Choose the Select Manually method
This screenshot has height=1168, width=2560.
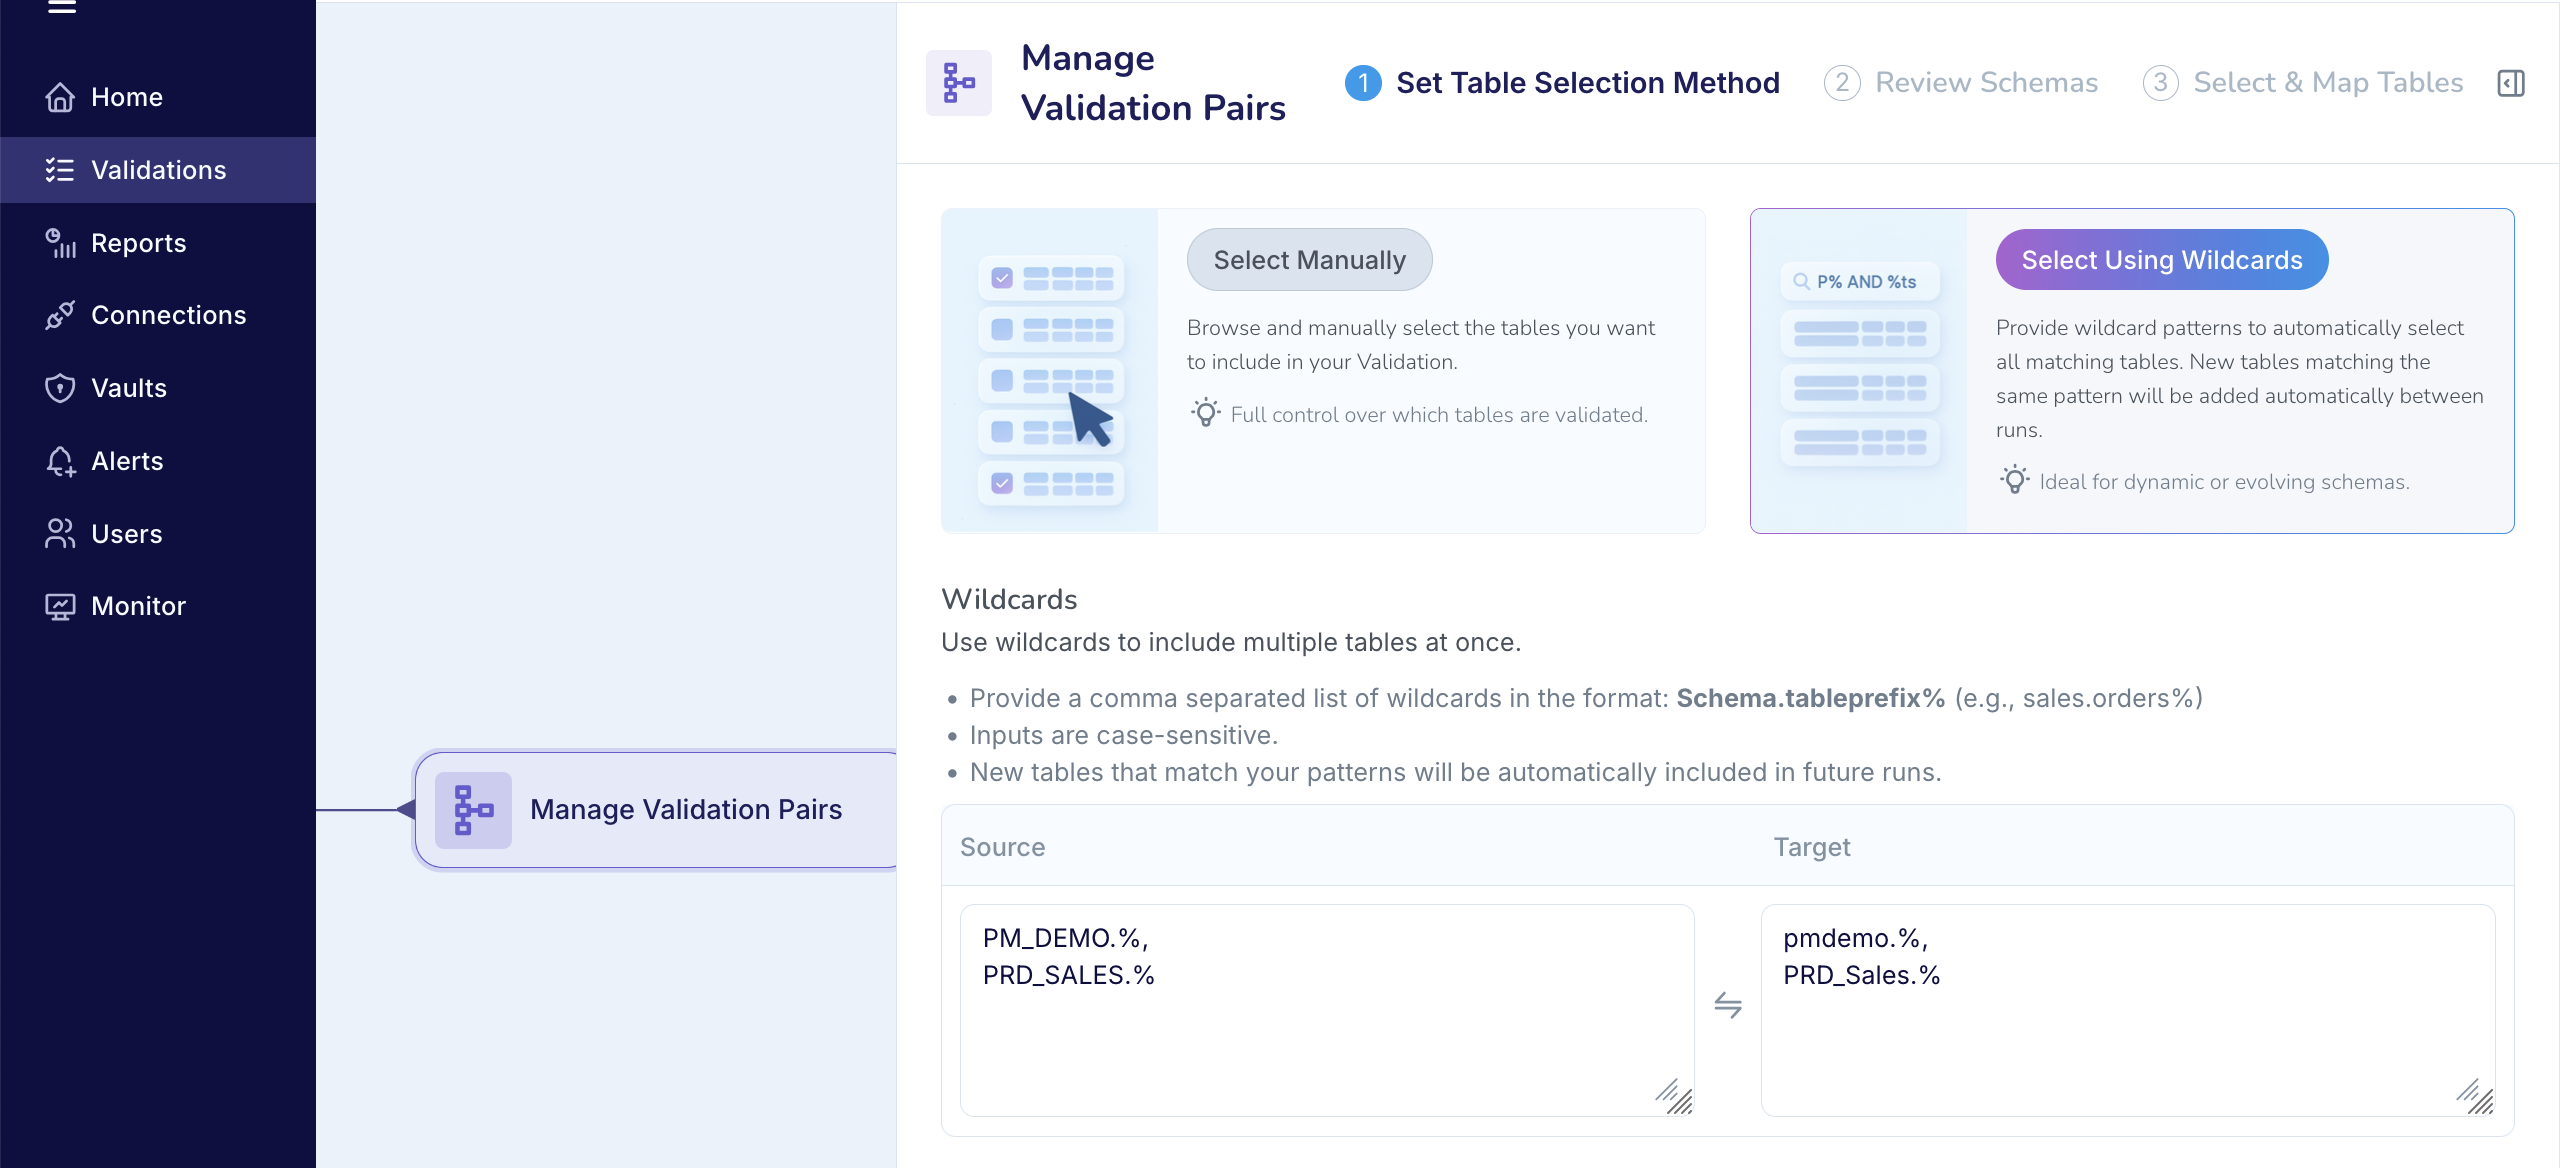coord(1309,259)
